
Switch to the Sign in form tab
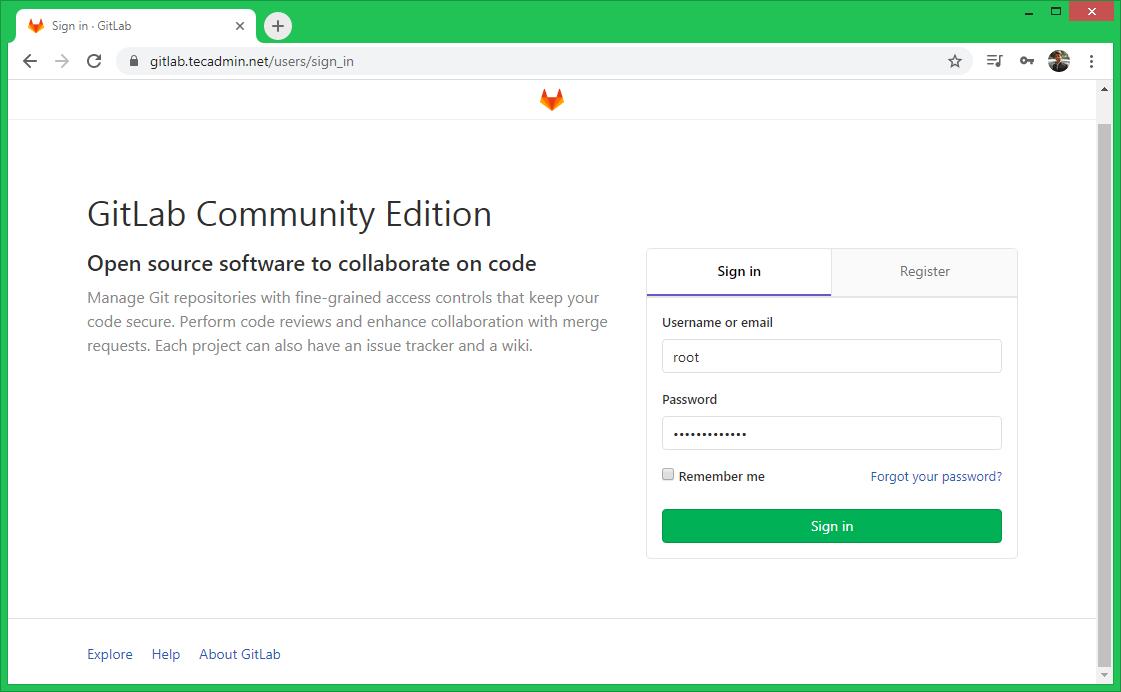point(739,272)
